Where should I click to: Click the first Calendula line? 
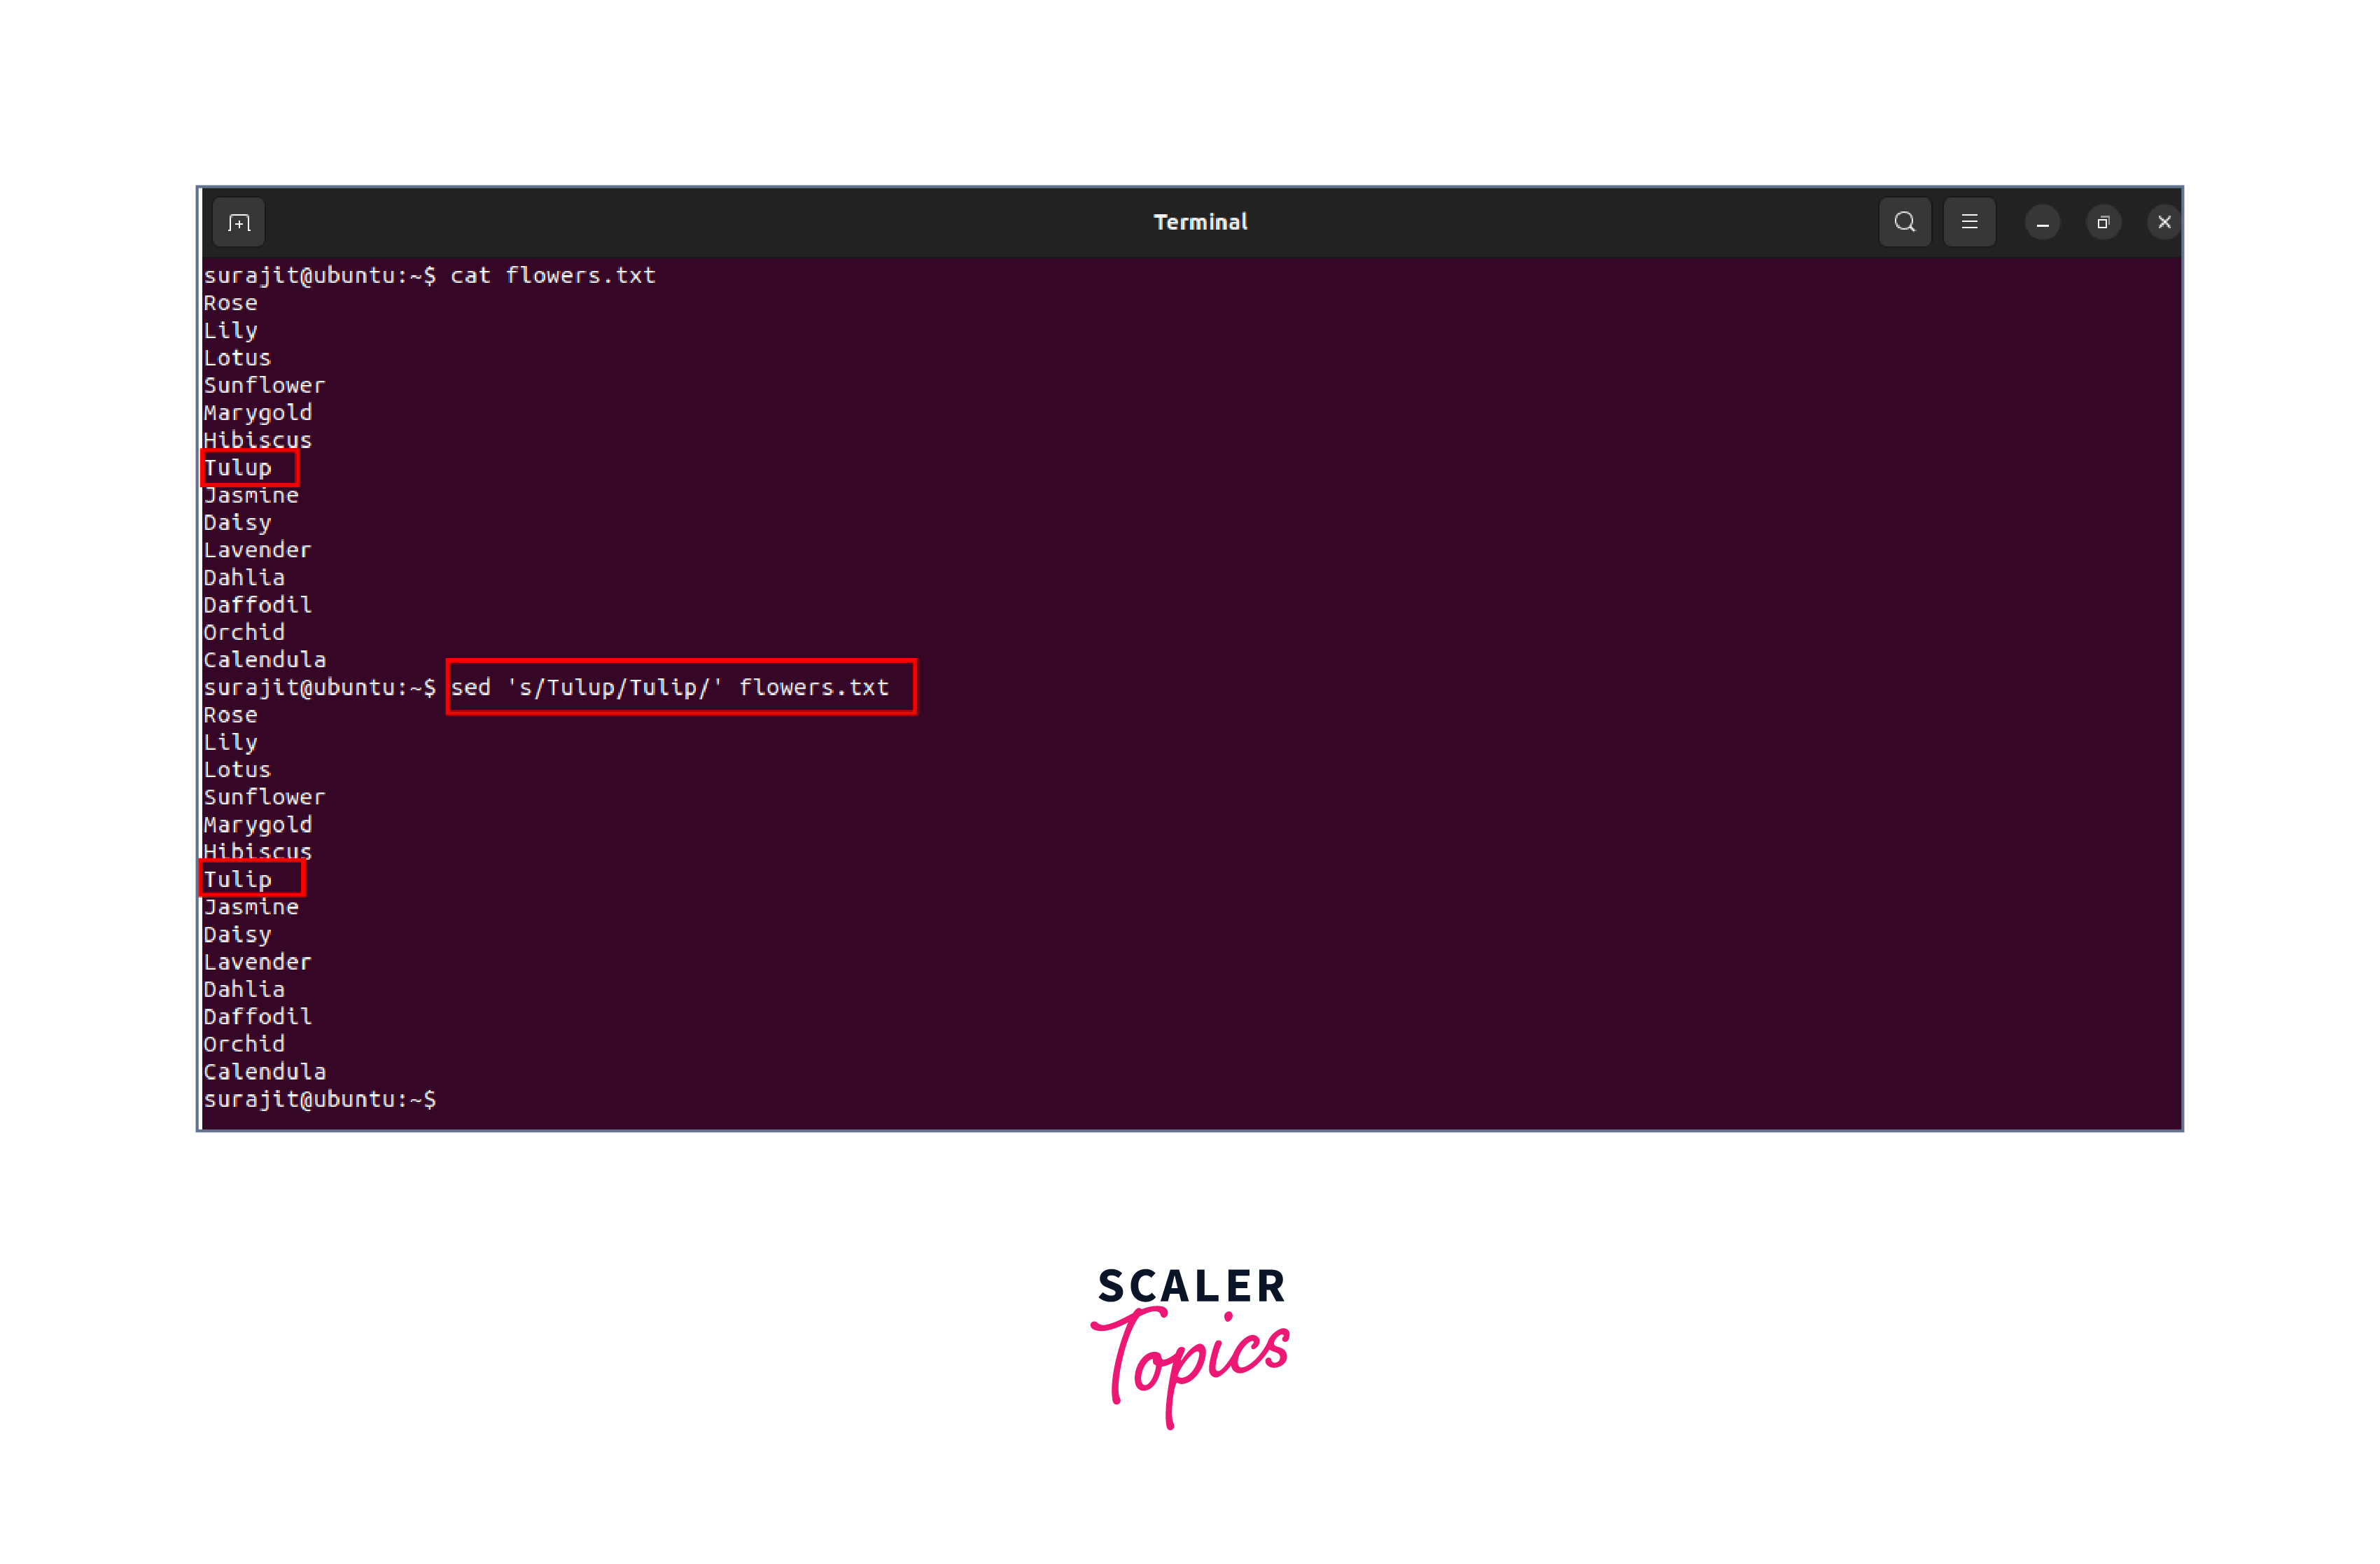264,660
